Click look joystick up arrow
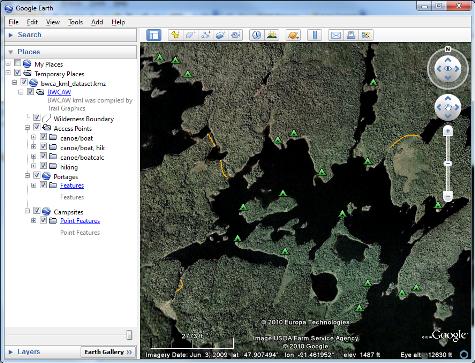Screen dimensions: 475x363 click(x=448, y=60)
